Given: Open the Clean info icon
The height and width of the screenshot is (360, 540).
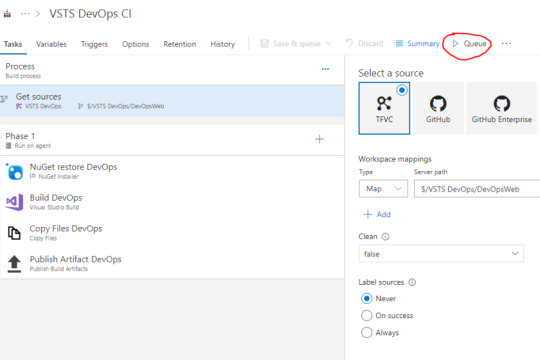Looking at the screenshot, I should pyautogui.click(x=386, y=237).
